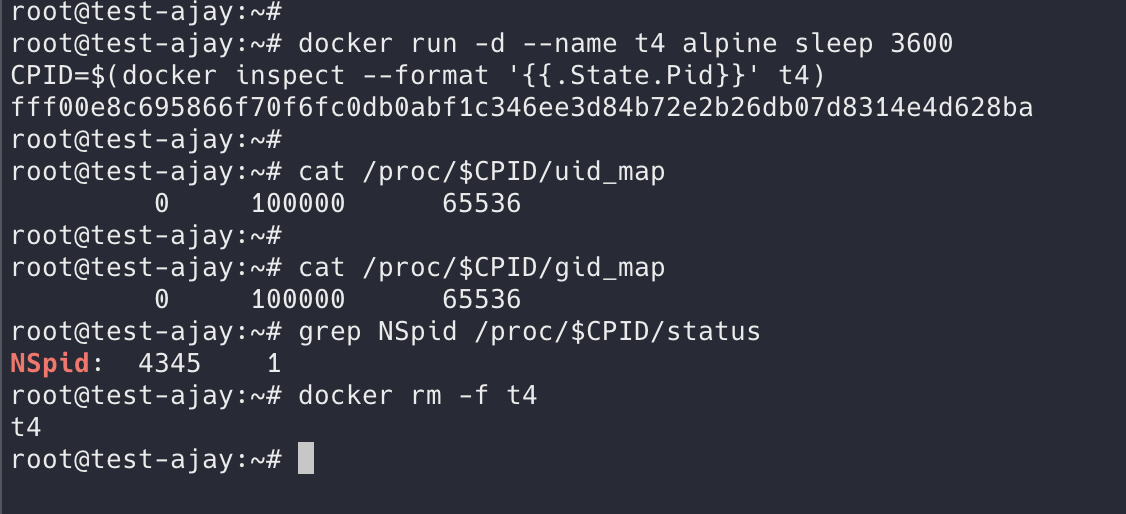Click the sleep 3600 argument
The width and height of the screenshot is (1126, 514).
click(897, 44)
